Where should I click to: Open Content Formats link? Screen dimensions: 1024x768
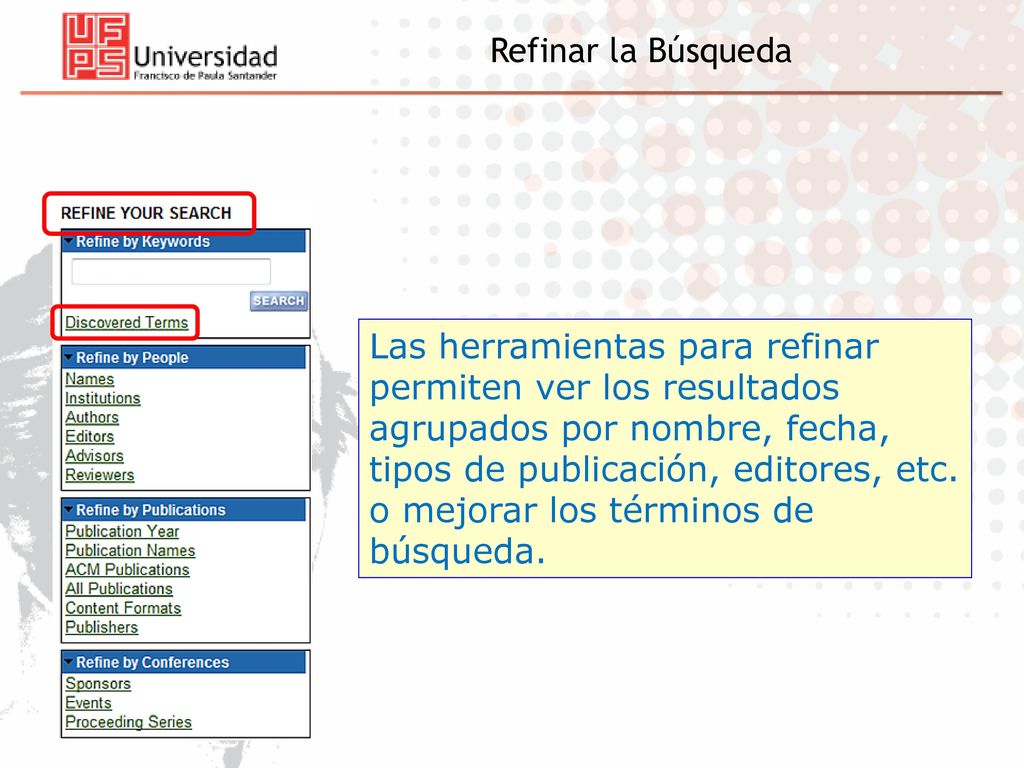[123, 608]
